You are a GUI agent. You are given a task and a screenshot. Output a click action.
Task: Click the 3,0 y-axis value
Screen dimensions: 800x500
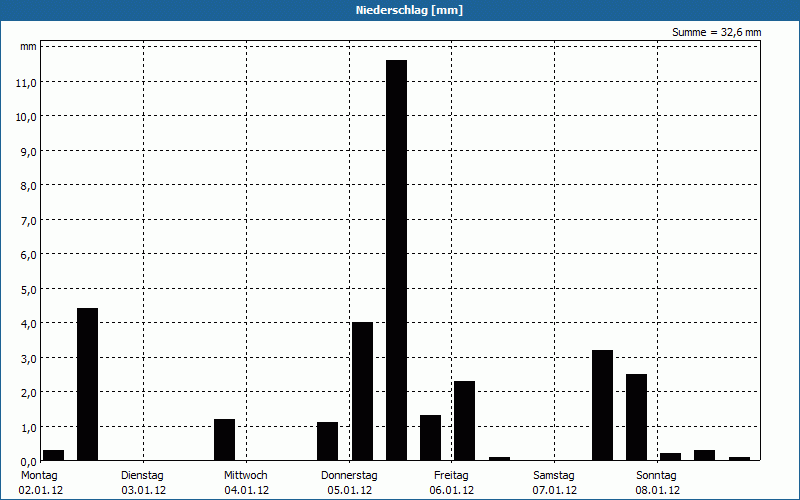(29, 358)
